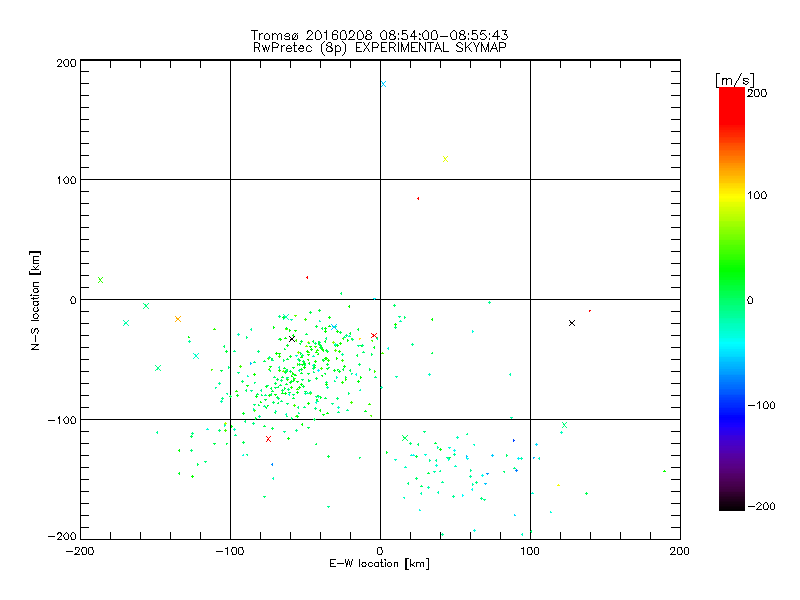Click the E-W axis tick label '100'
This screenshot has width=800, height=600.
[530, 551]
